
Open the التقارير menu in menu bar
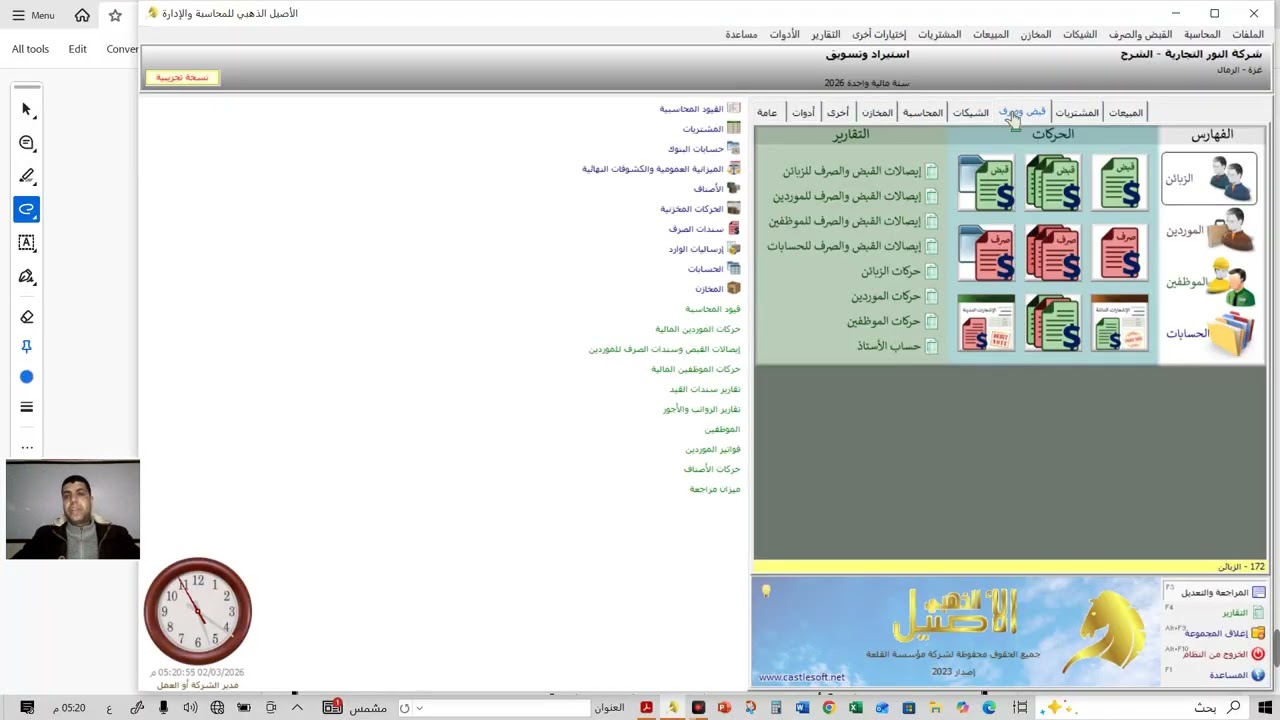[826, 34]
